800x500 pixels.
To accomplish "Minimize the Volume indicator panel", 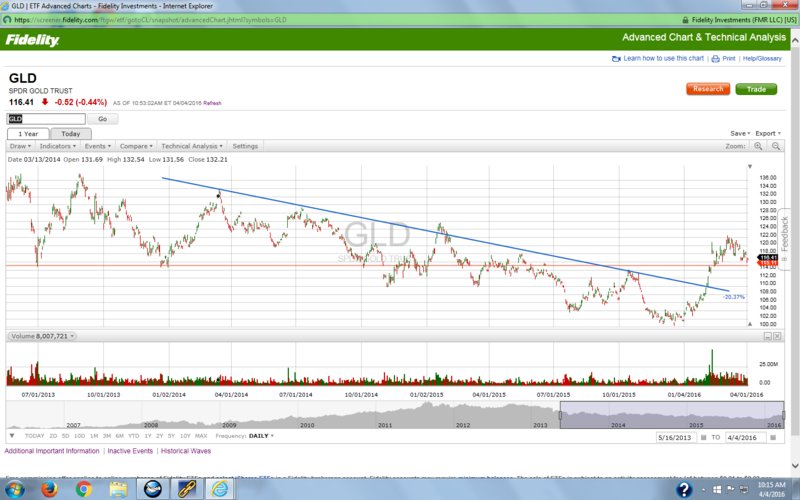I will tap(767, 336).
